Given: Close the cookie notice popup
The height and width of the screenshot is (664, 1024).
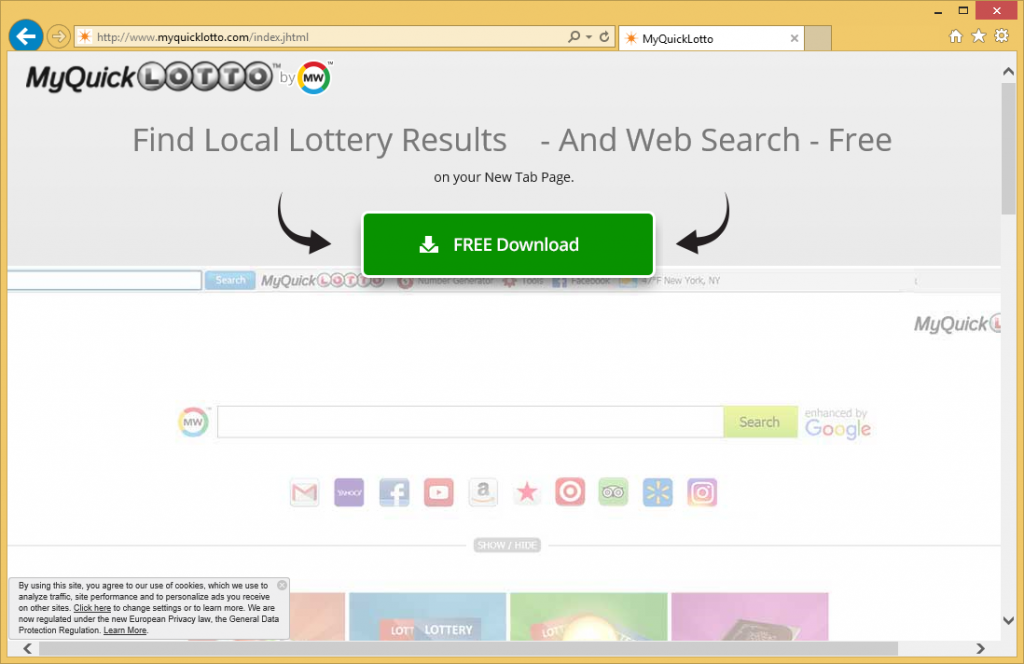Looking at the screenshot, I should pos(282,585).
